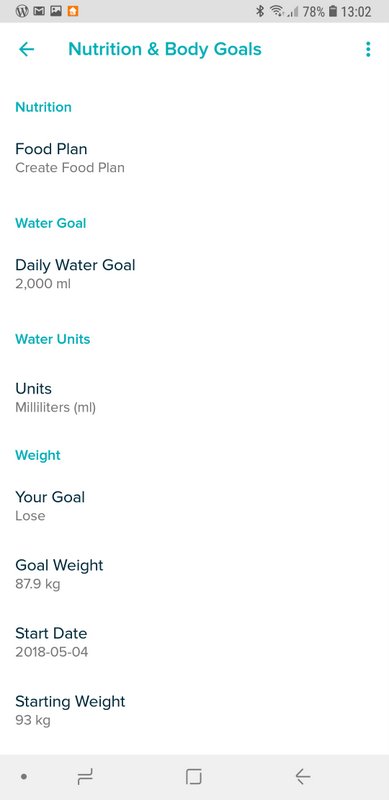
Task: Edit the Daily Water Goal setting
Action: click(x=194, y=274)
